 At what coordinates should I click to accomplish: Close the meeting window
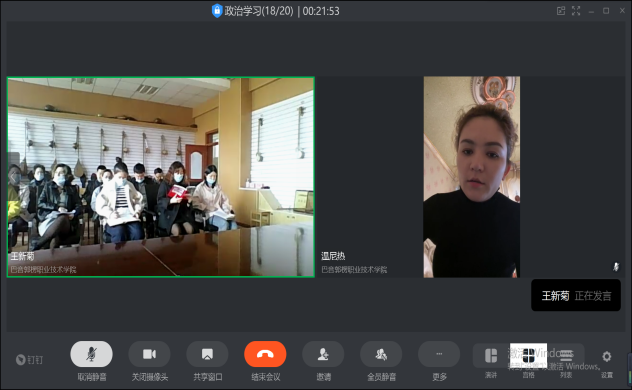pos(622,11)
